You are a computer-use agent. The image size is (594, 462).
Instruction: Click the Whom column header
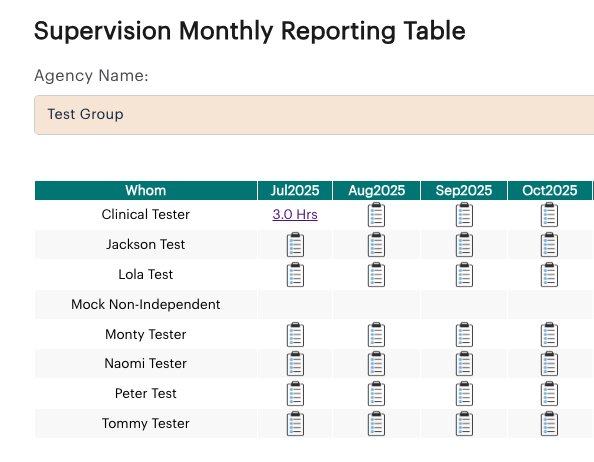[x=146, y=190]
